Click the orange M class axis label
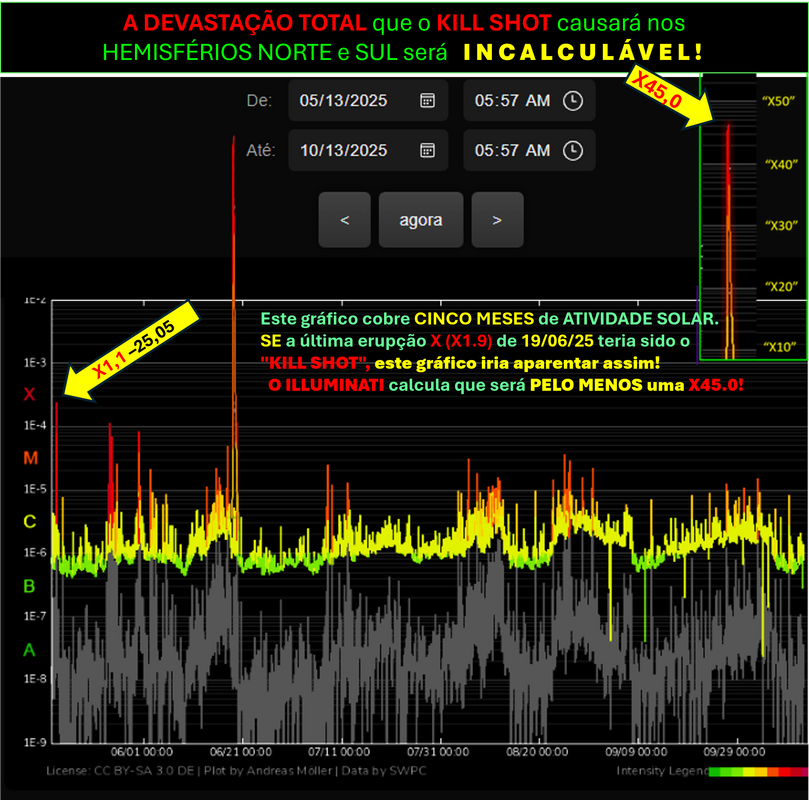 [x=29, y=458]
